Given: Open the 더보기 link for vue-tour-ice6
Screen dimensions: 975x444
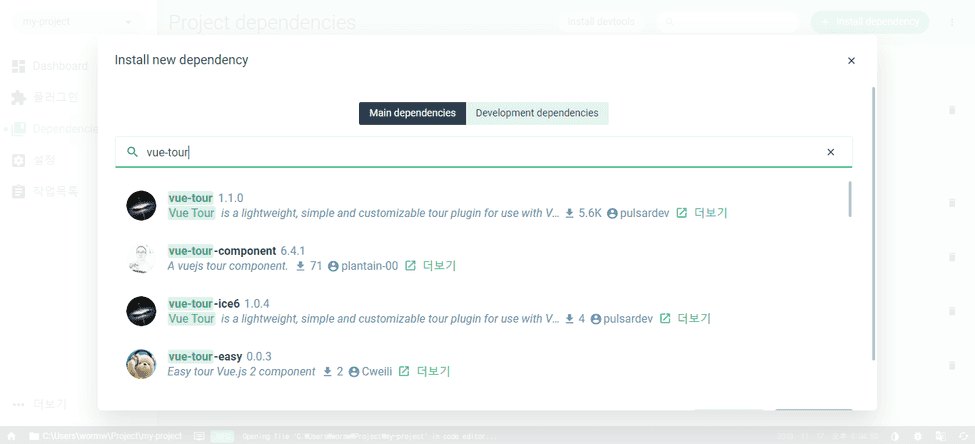Looking at the screenshot, I should click(x=694, y=319).
